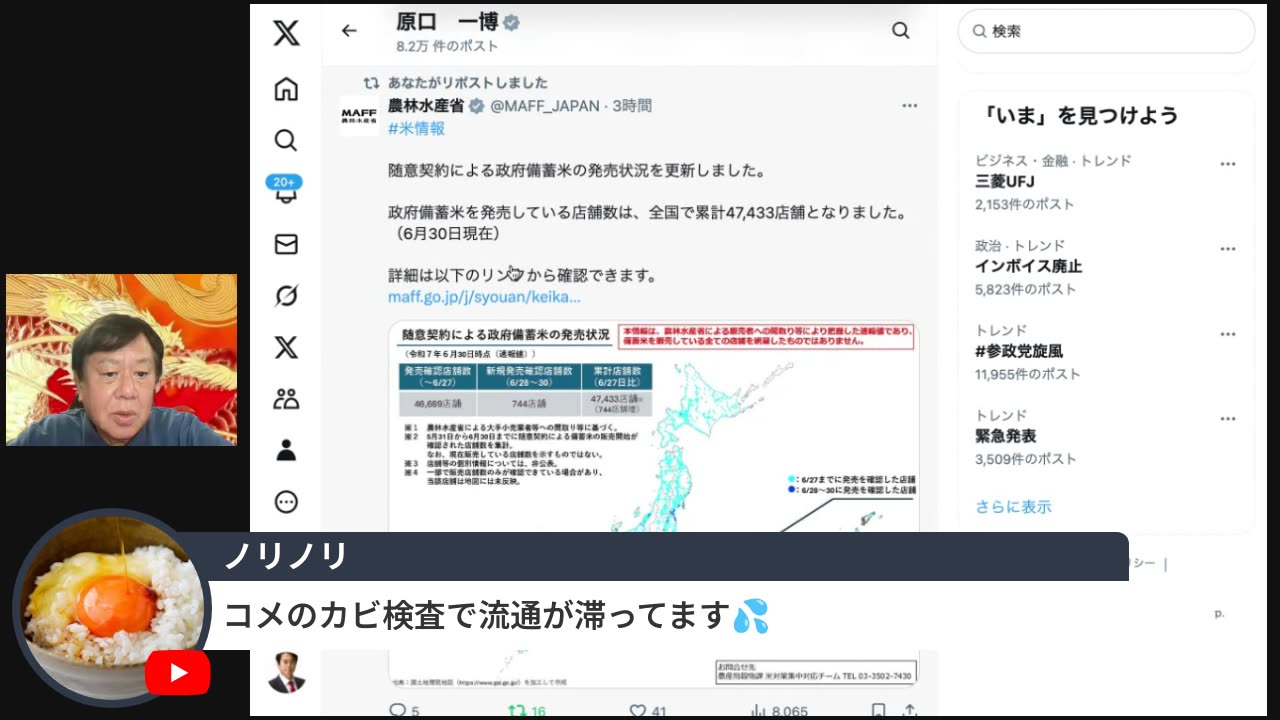Open the 三菱UFJ trend

(1005, 182)
